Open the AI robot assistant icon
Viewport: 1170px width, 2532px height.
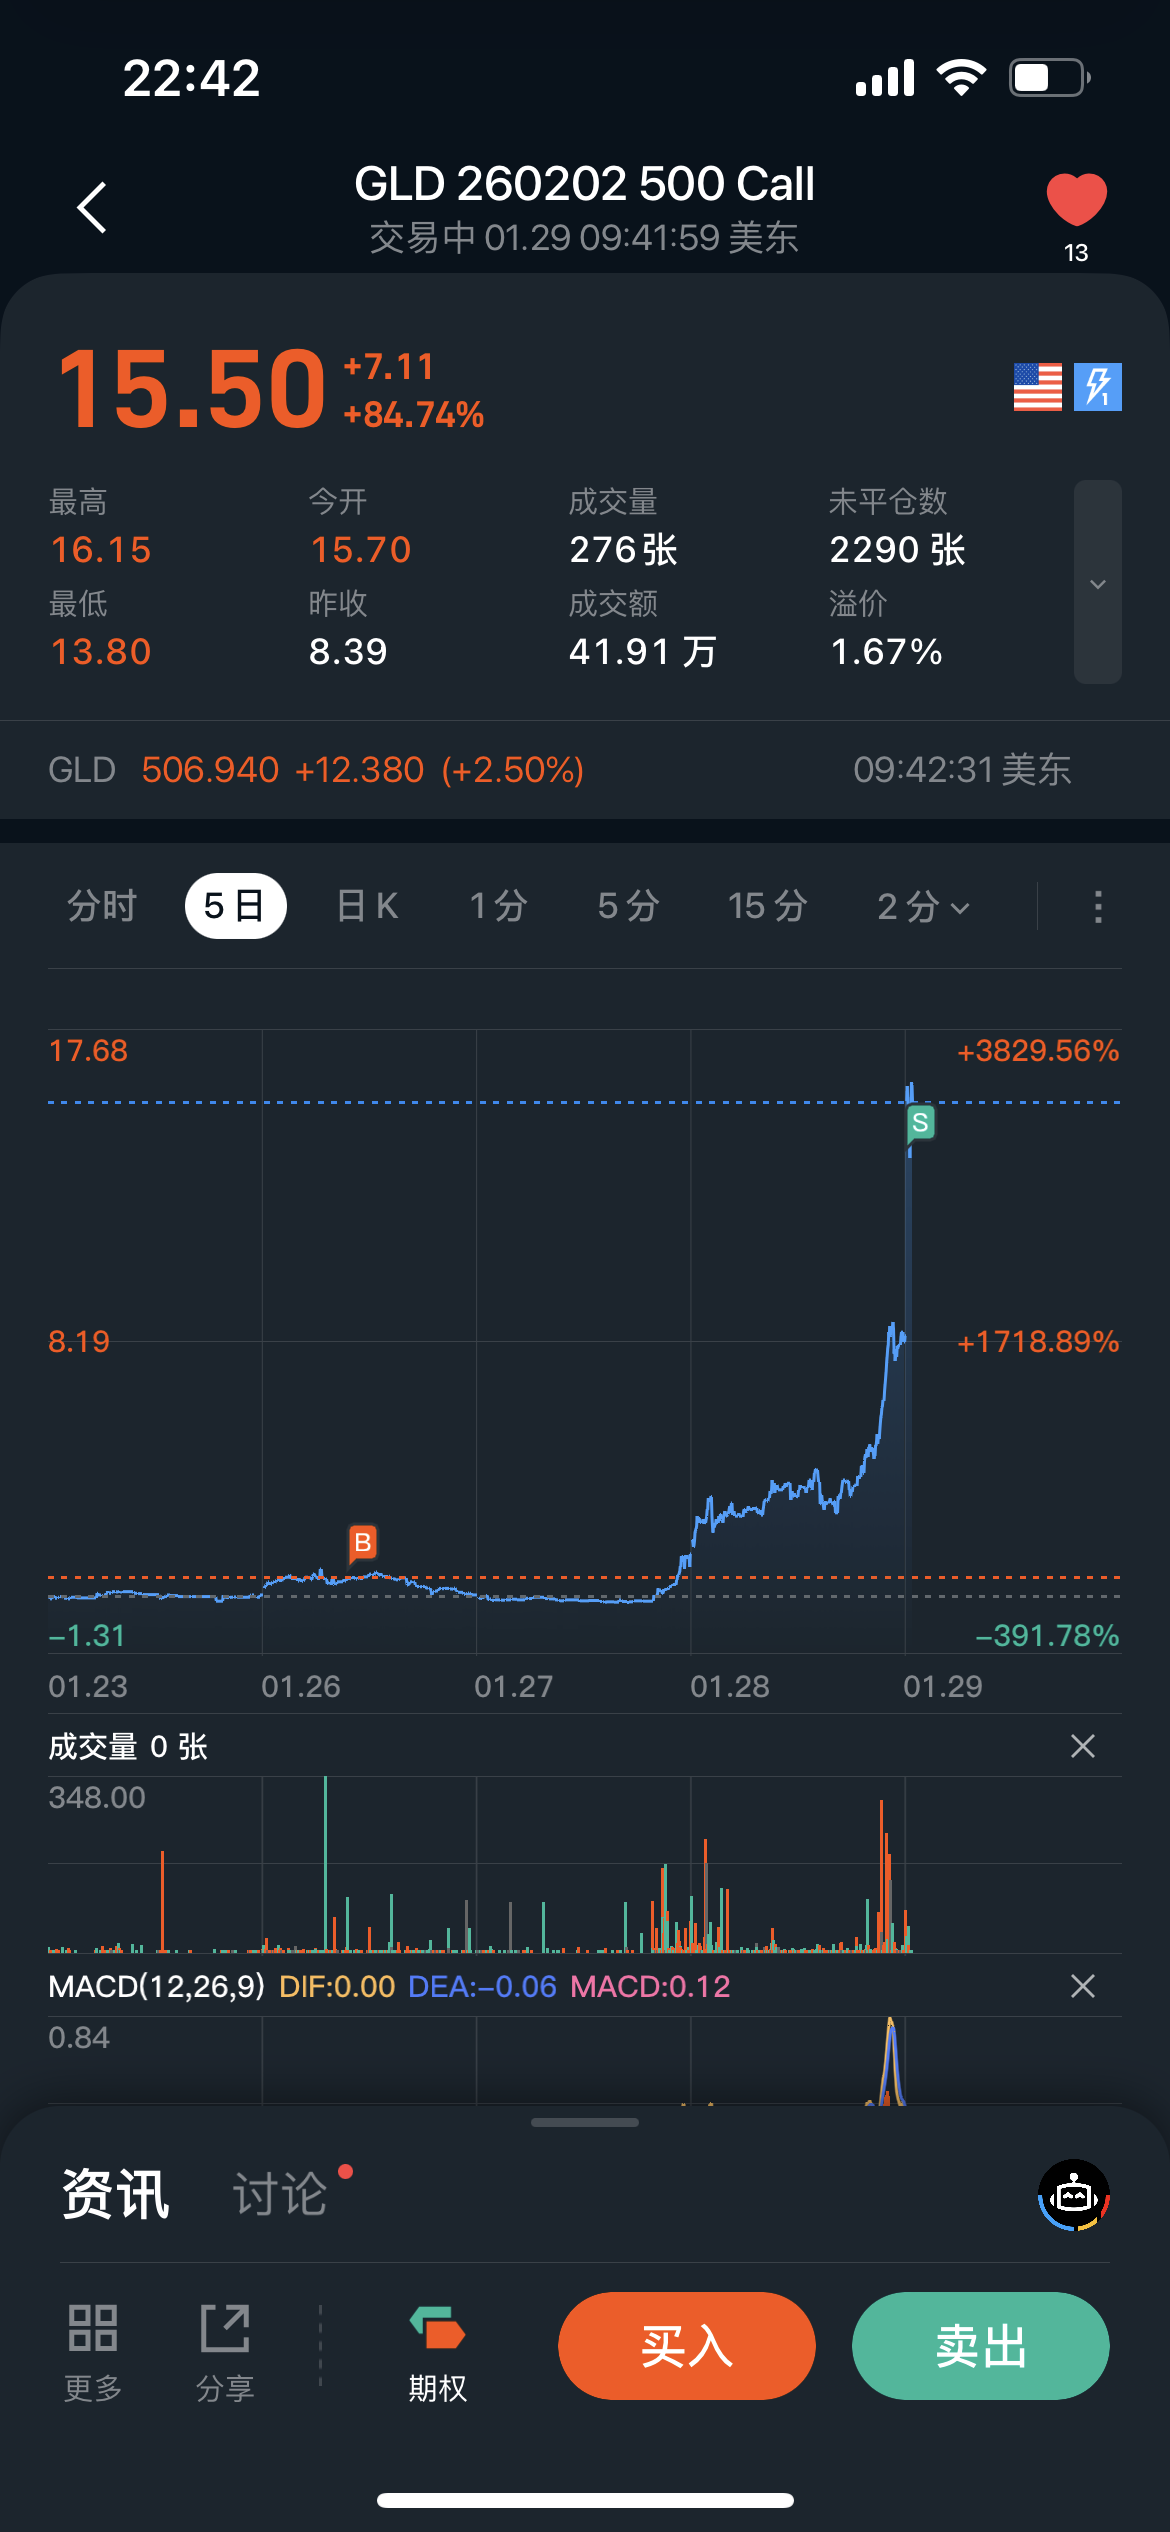pyautogui.click(x=1074, y=2196)
